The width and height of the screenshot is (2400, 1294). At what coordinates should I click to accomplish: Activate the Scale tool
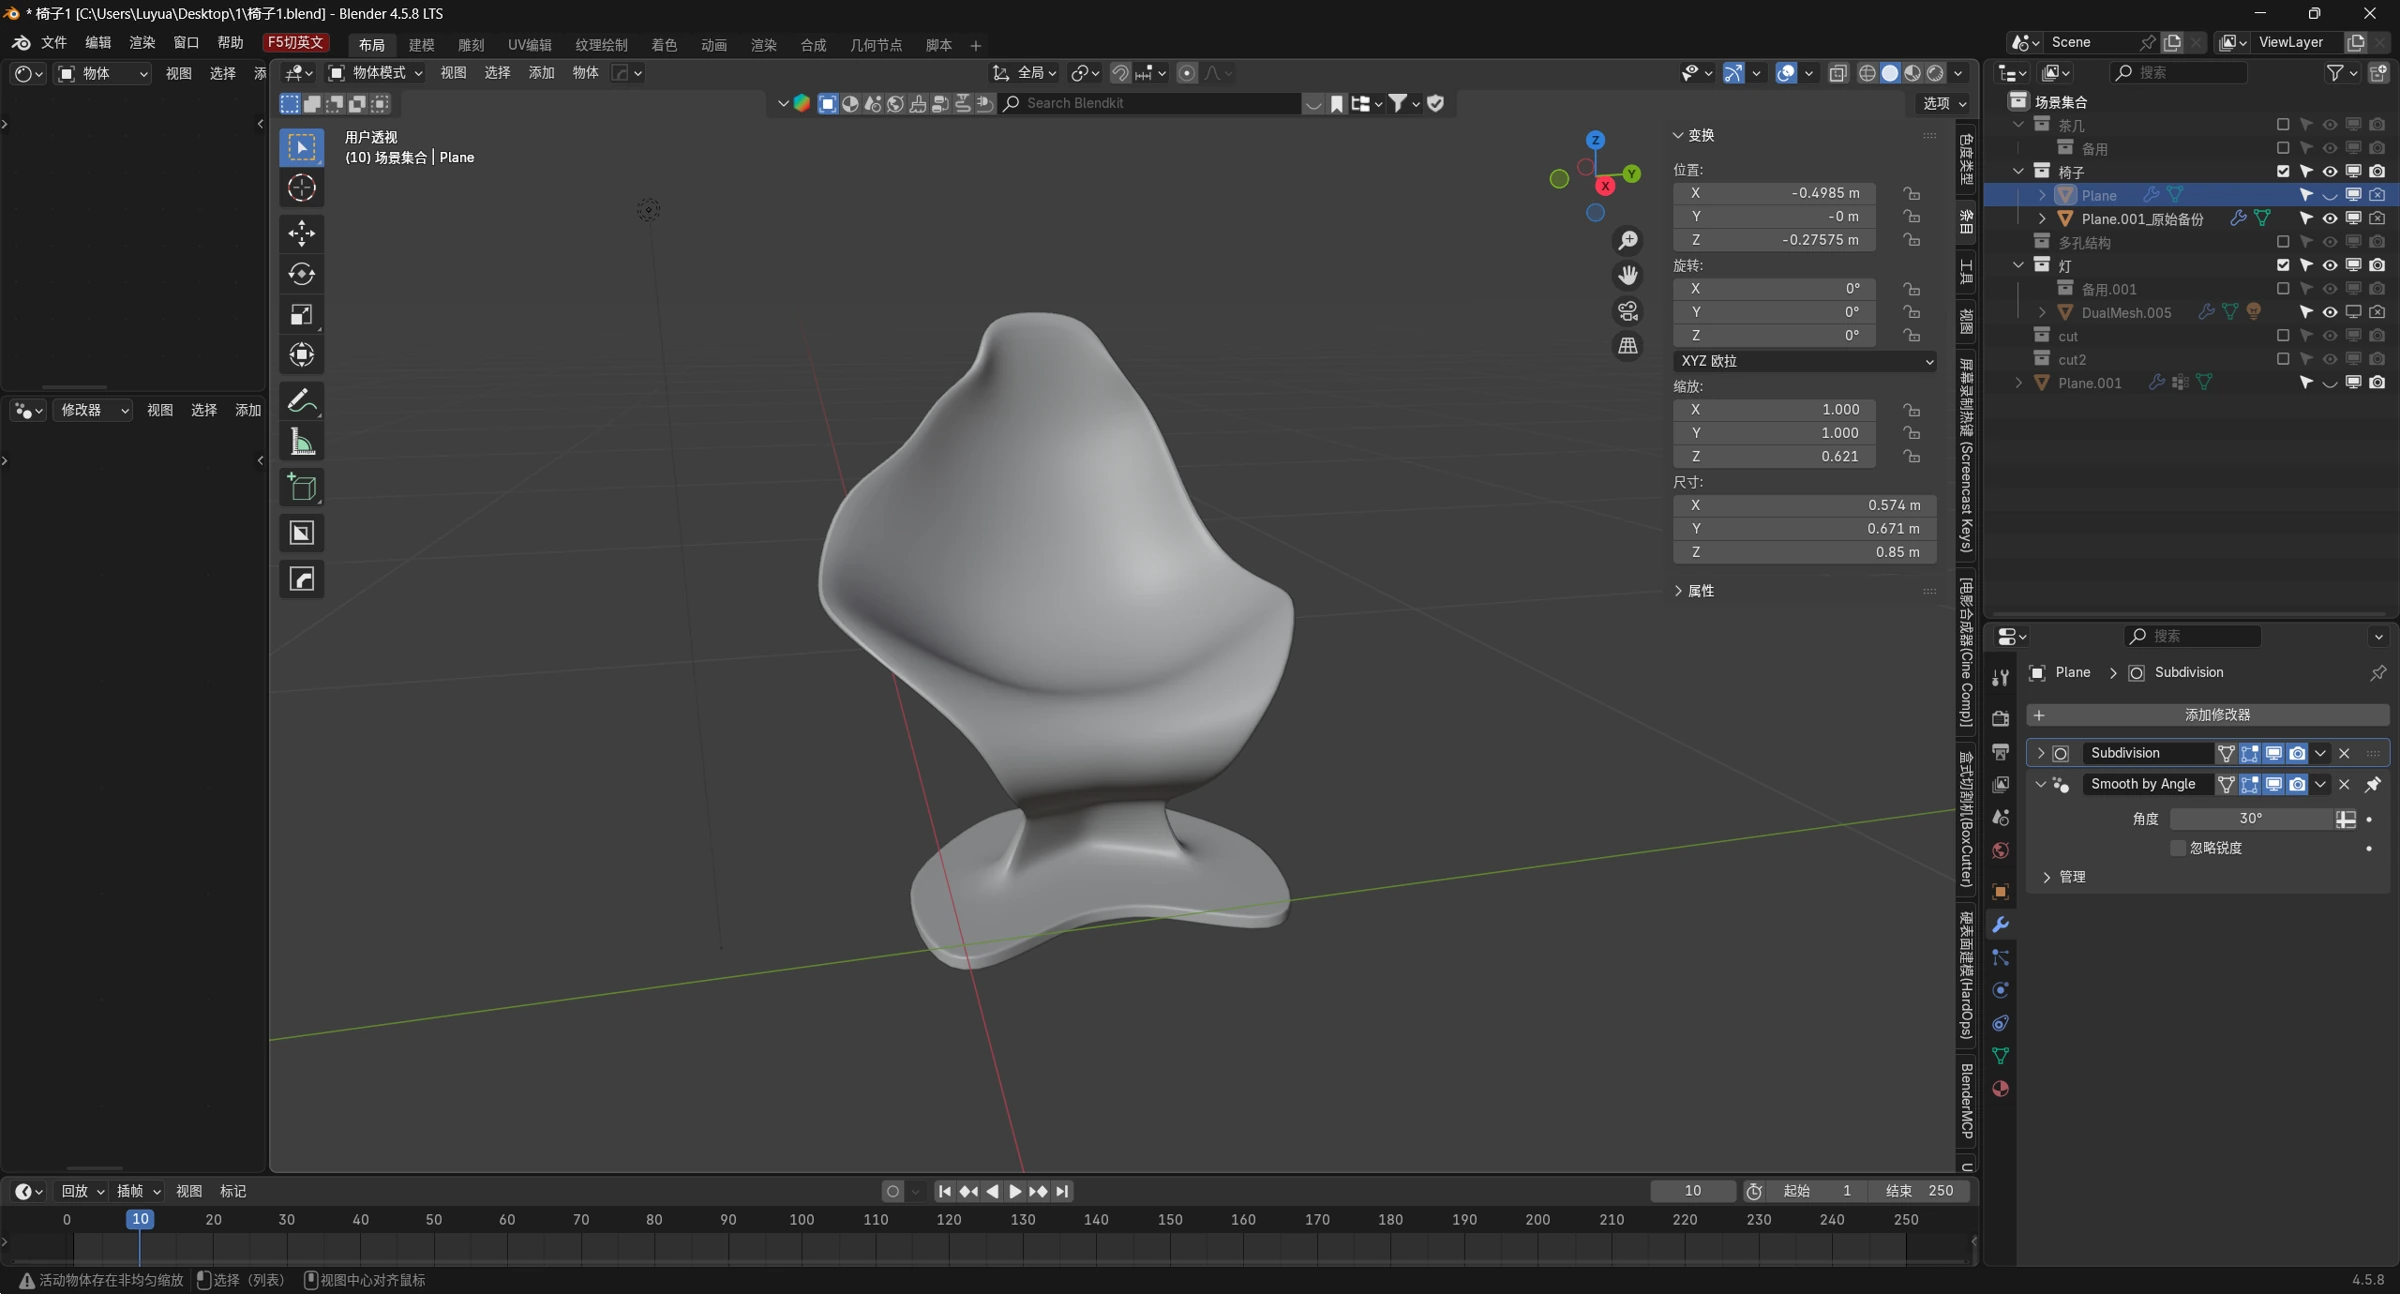[x=301, y=314]
